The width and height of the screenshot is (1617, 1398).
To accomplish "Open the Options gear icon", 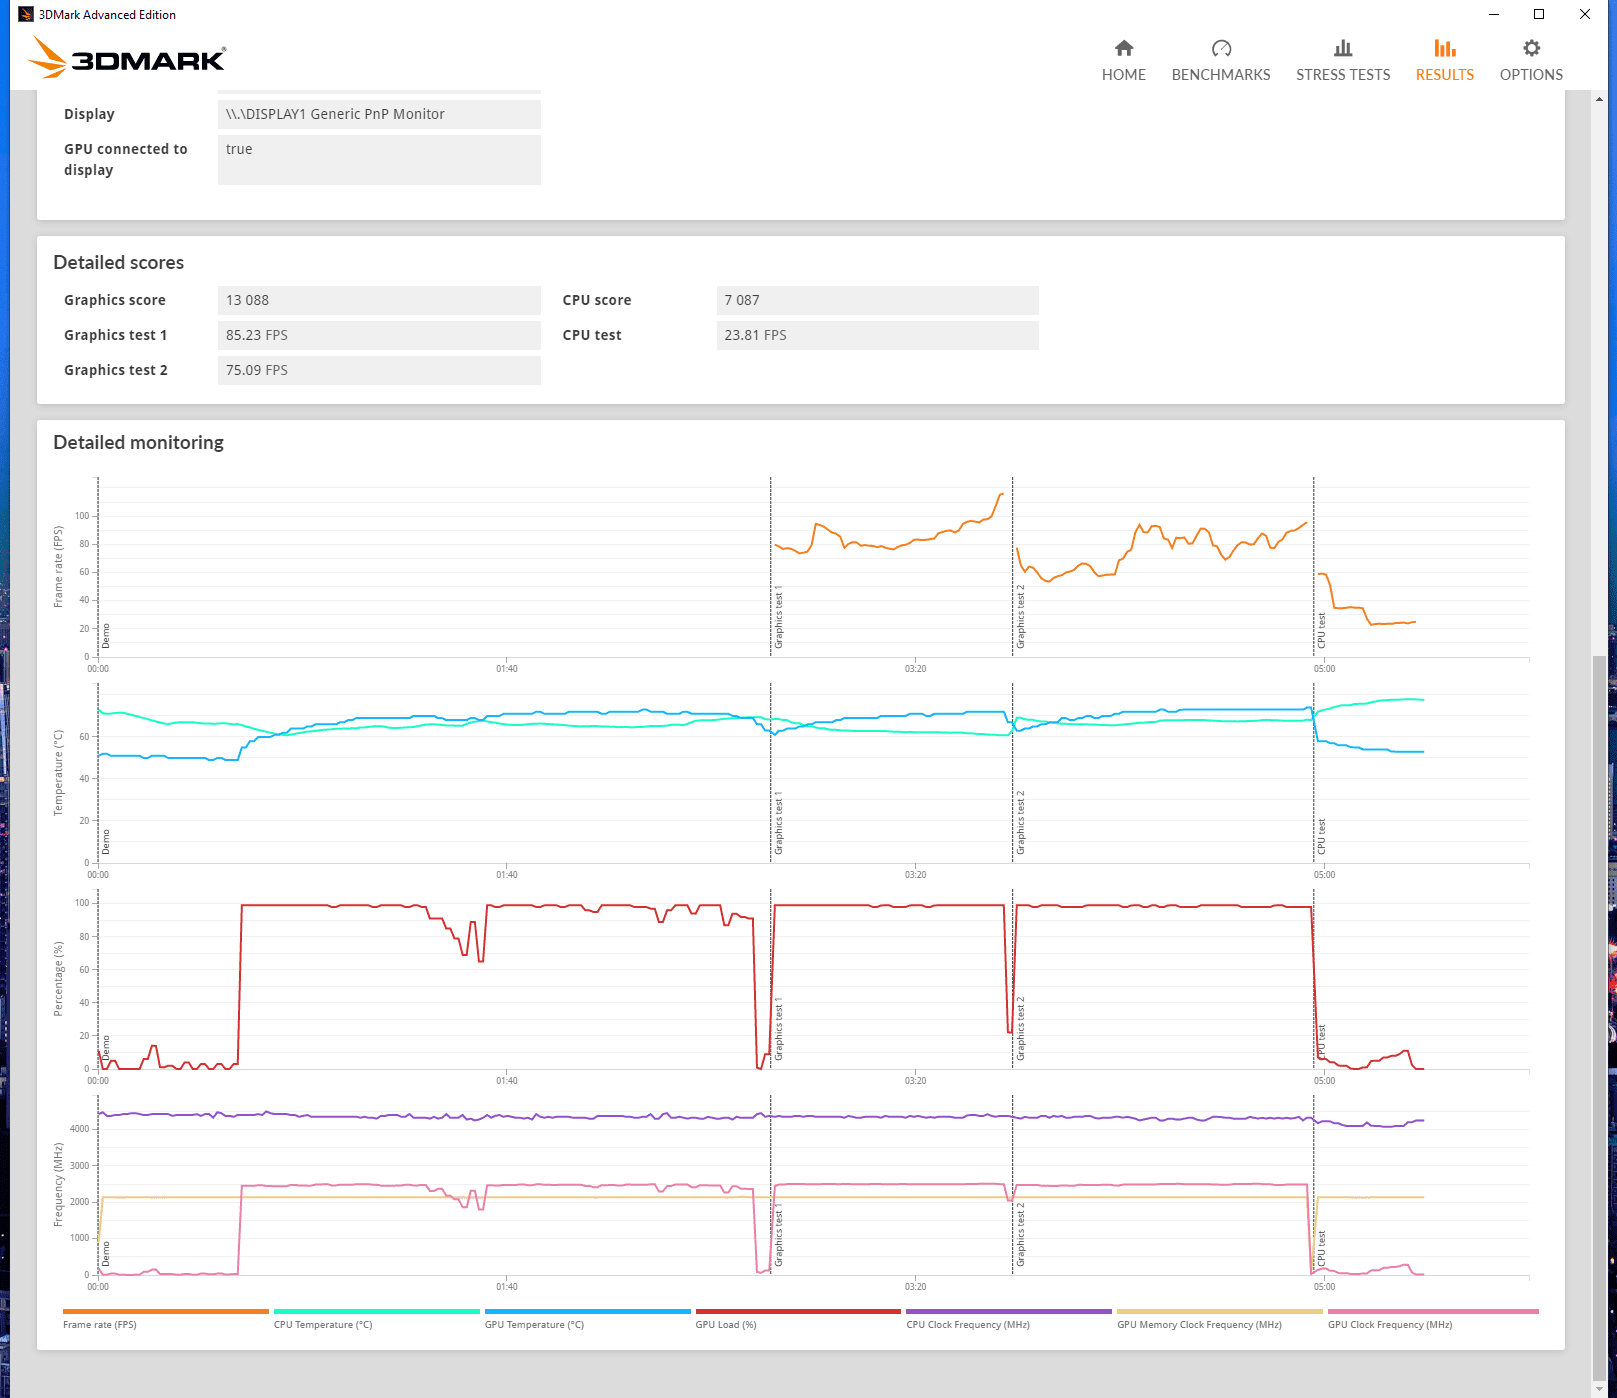I will 1531,48.
